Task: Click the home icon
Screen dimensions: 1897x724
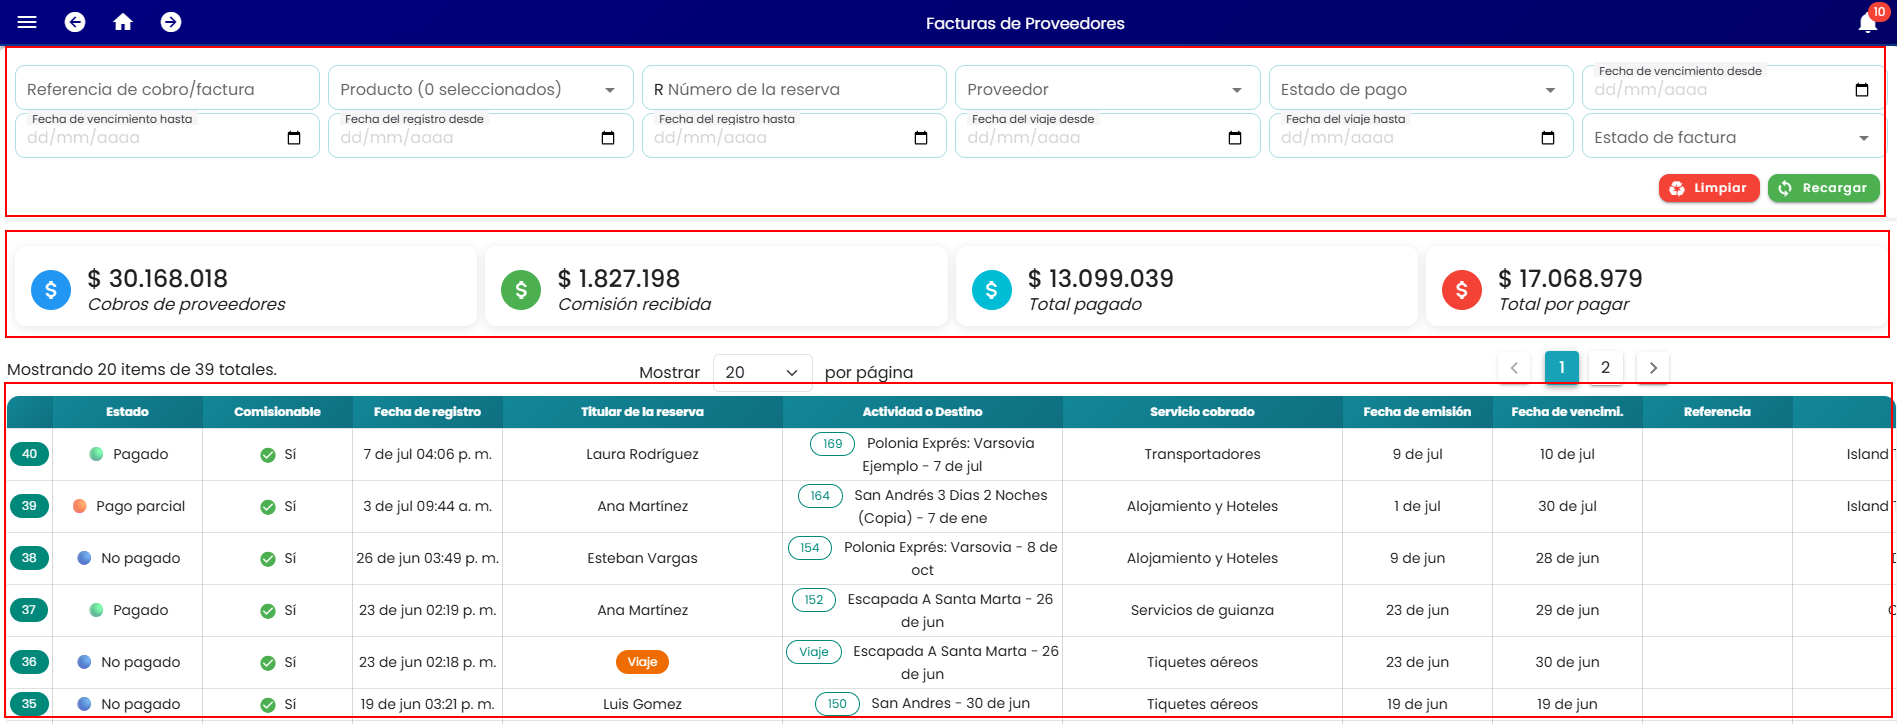Action: [123, 22]
